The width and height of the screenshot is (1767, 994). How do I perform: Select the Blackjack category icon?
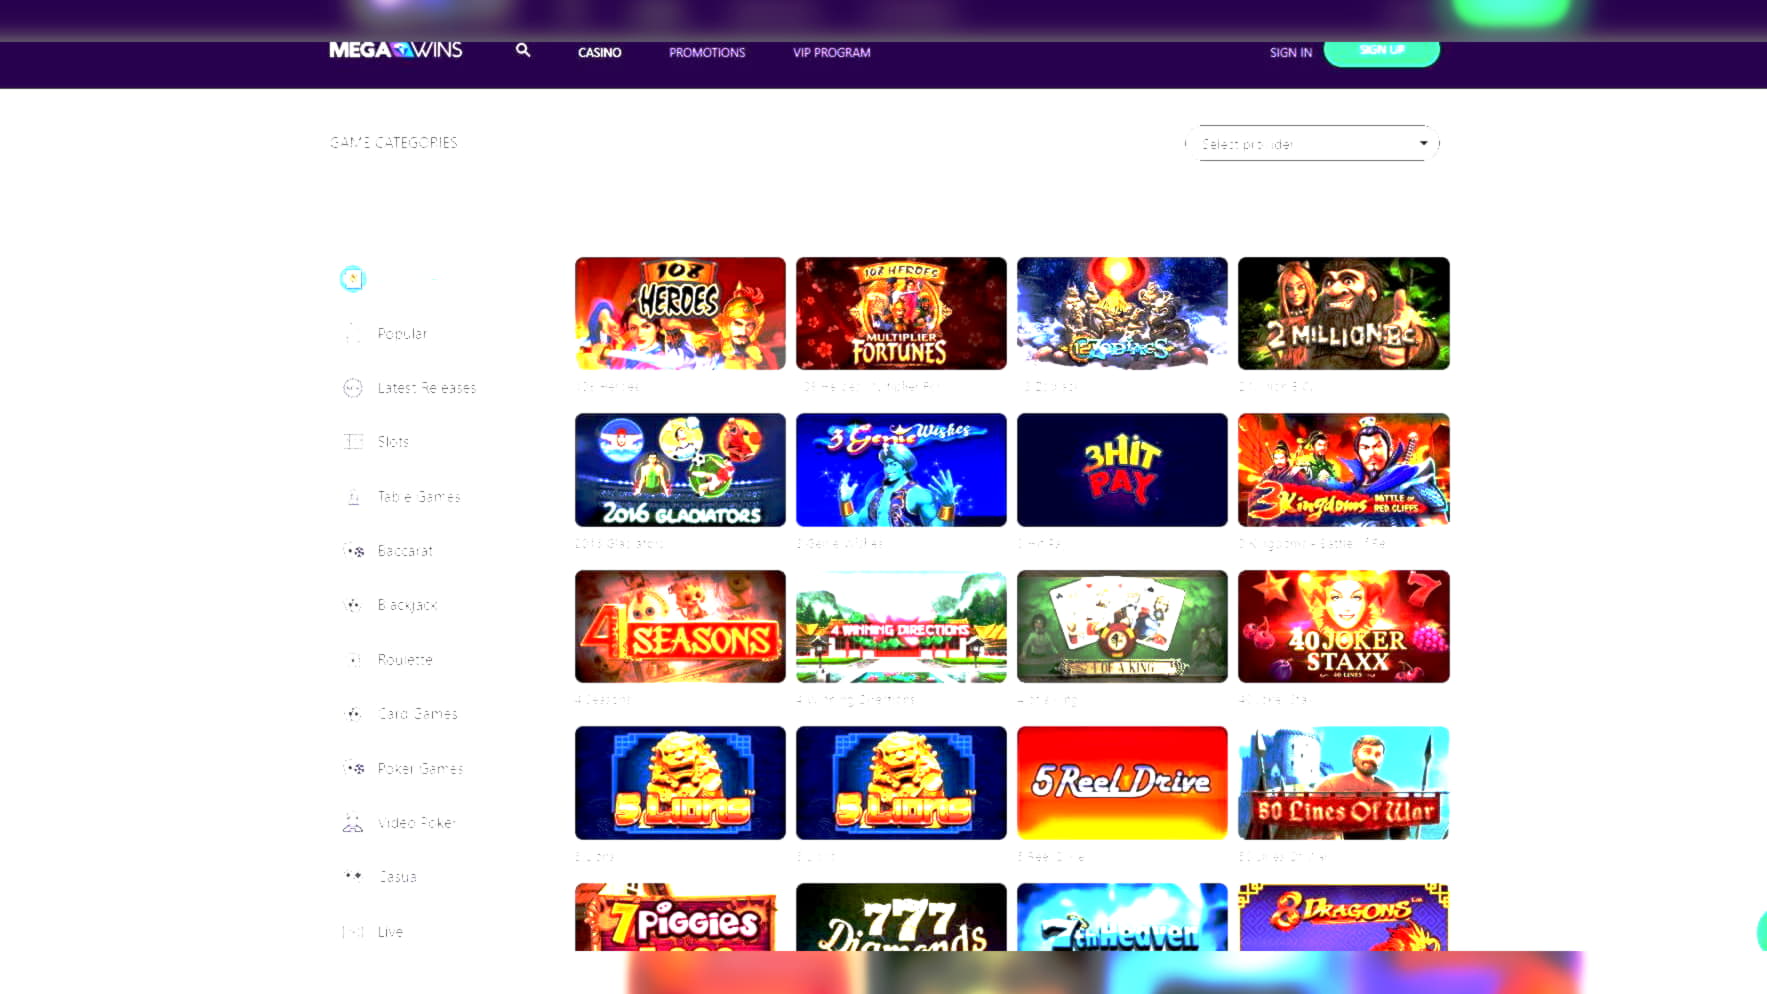coord(352,605)
